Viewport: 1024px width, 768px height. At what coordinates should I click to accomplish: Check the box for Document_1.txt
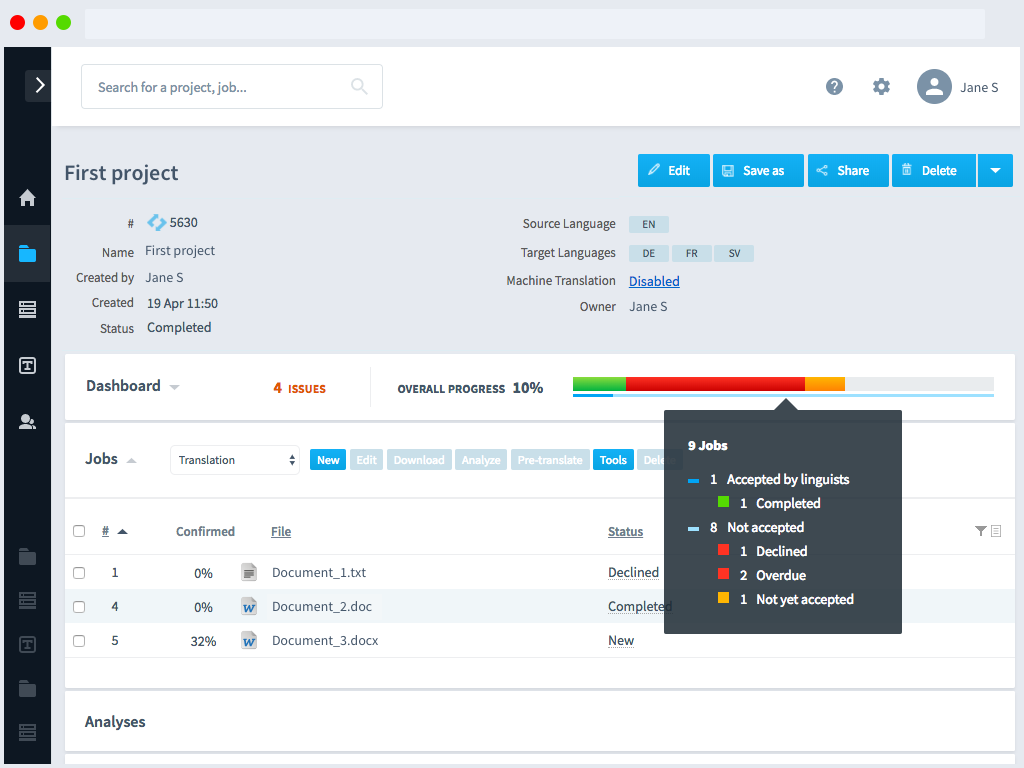click(x=79, y=573)
